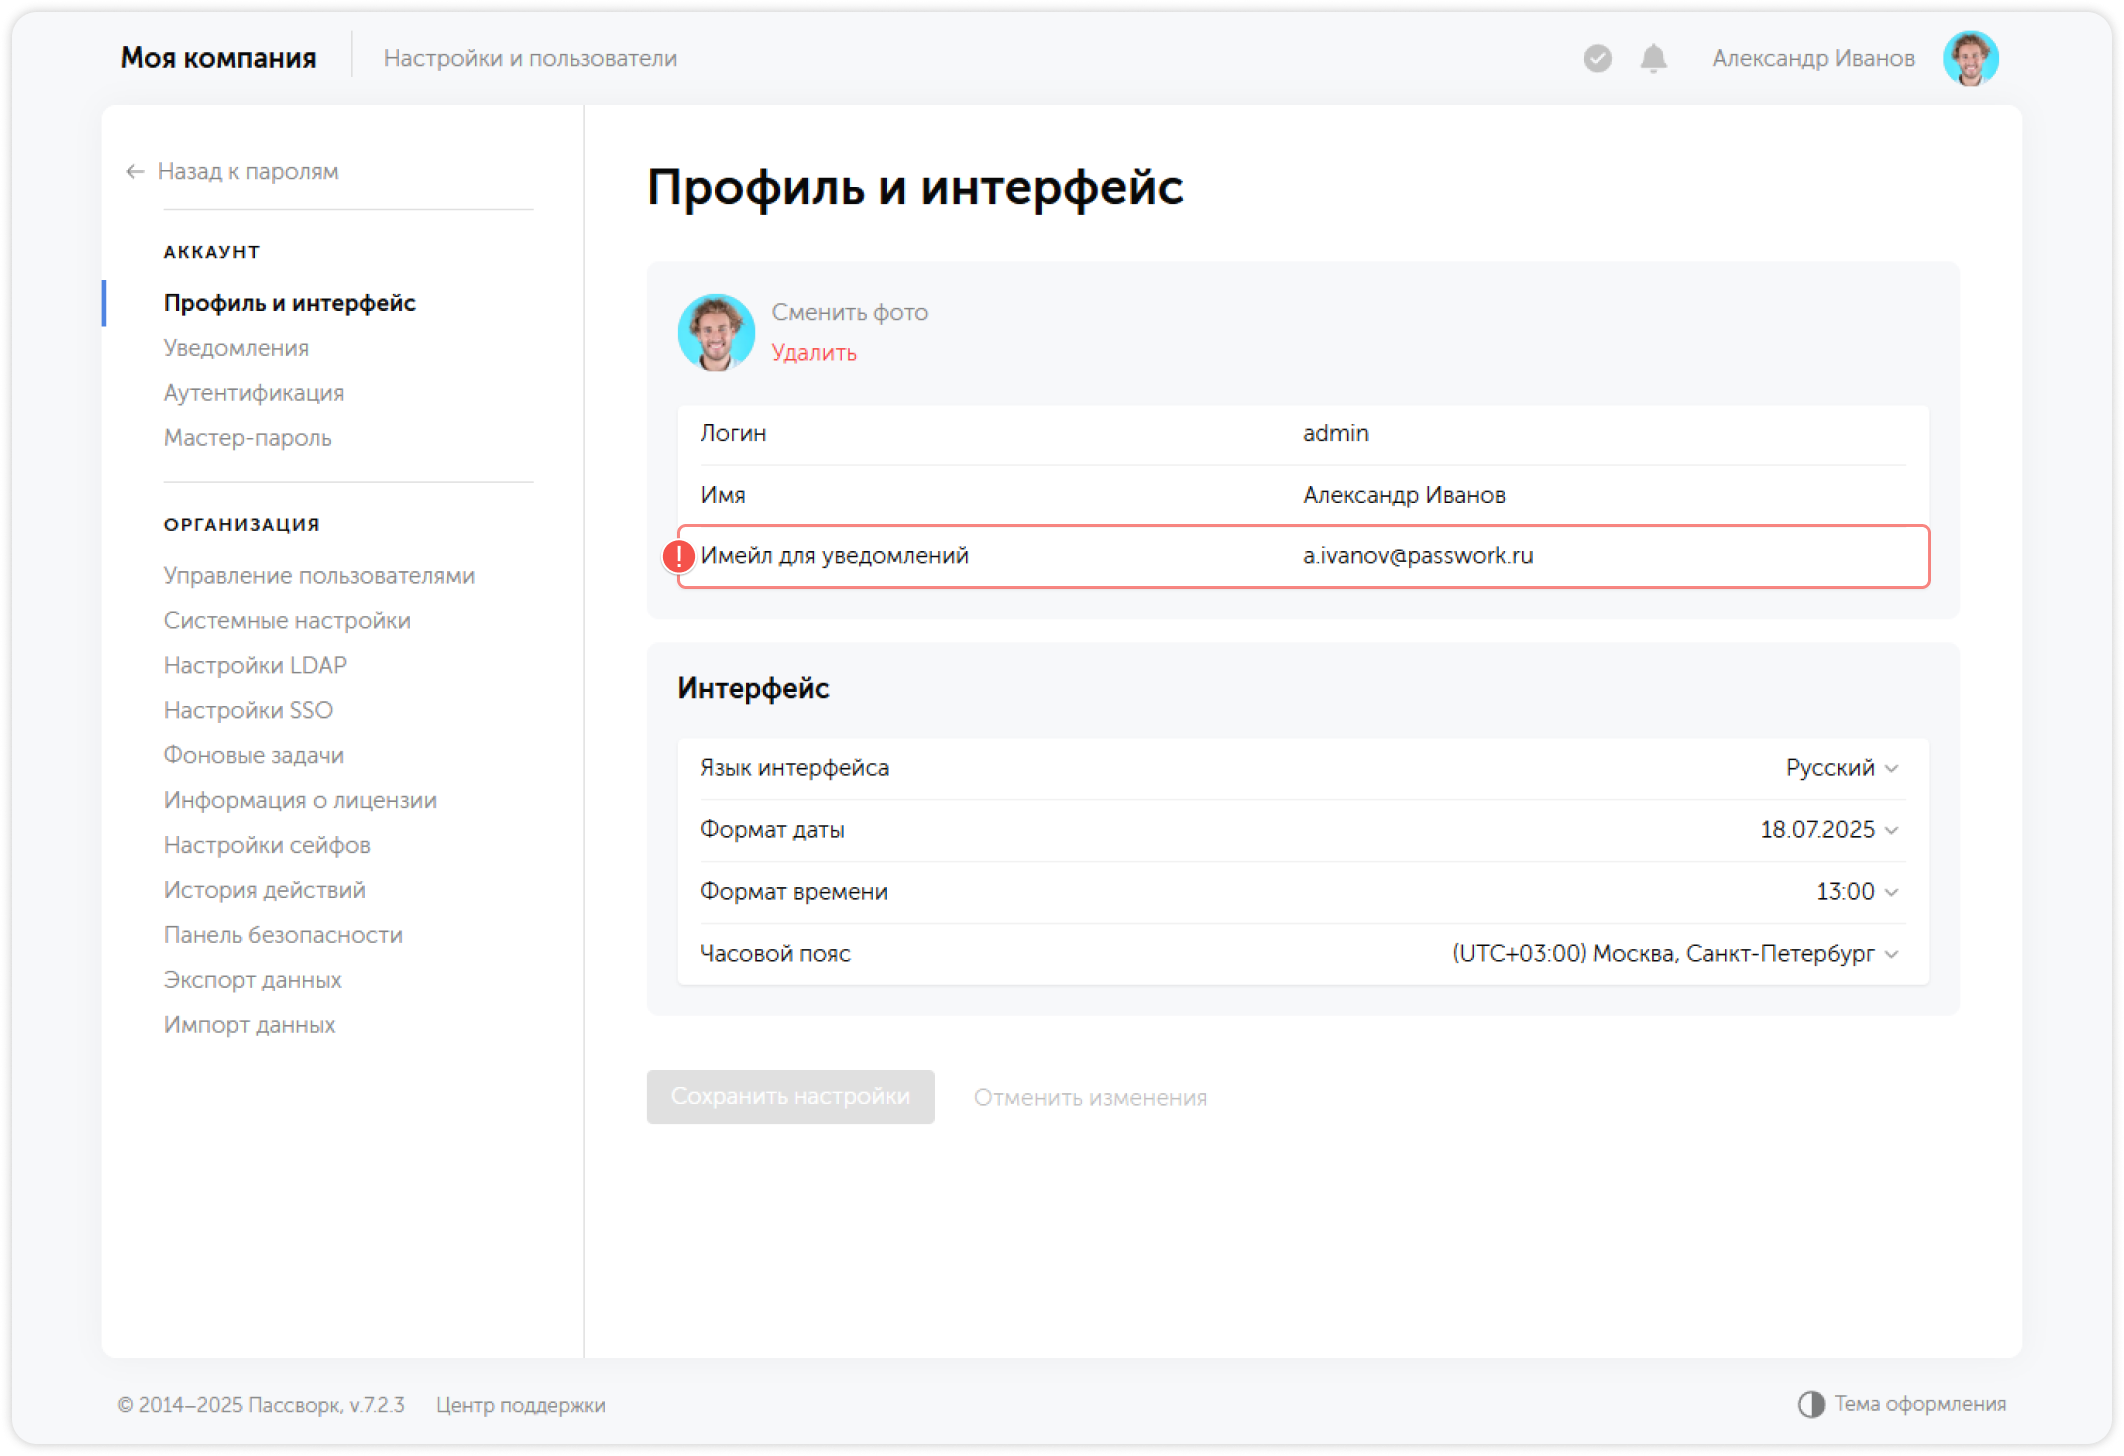The height and width of the screenshot is (1456, 2124).
Task: Click Сохранить настройки button
Action: tap(790, 1096)
